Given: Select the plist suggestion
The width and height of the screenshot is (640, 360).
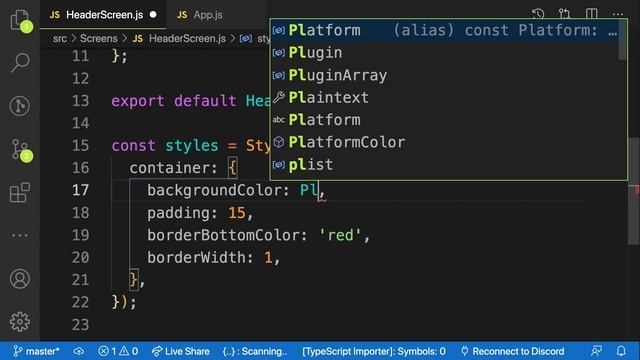Looking at the screenshot, I should pyautogui.click(x=445, y=165).
